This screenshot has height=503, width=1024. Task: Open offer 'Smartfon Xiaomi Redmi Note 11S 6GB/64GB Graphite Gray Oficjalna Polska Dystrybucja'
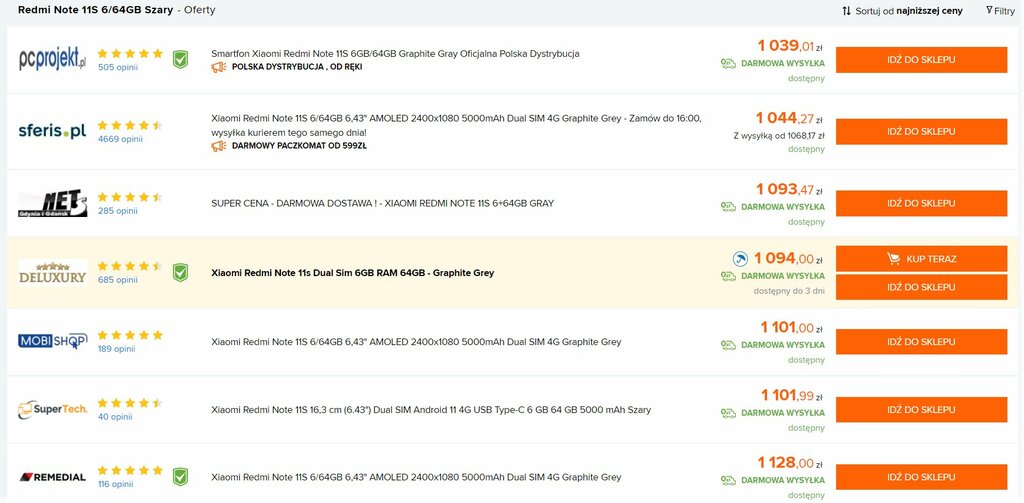(x=395, y=54)
